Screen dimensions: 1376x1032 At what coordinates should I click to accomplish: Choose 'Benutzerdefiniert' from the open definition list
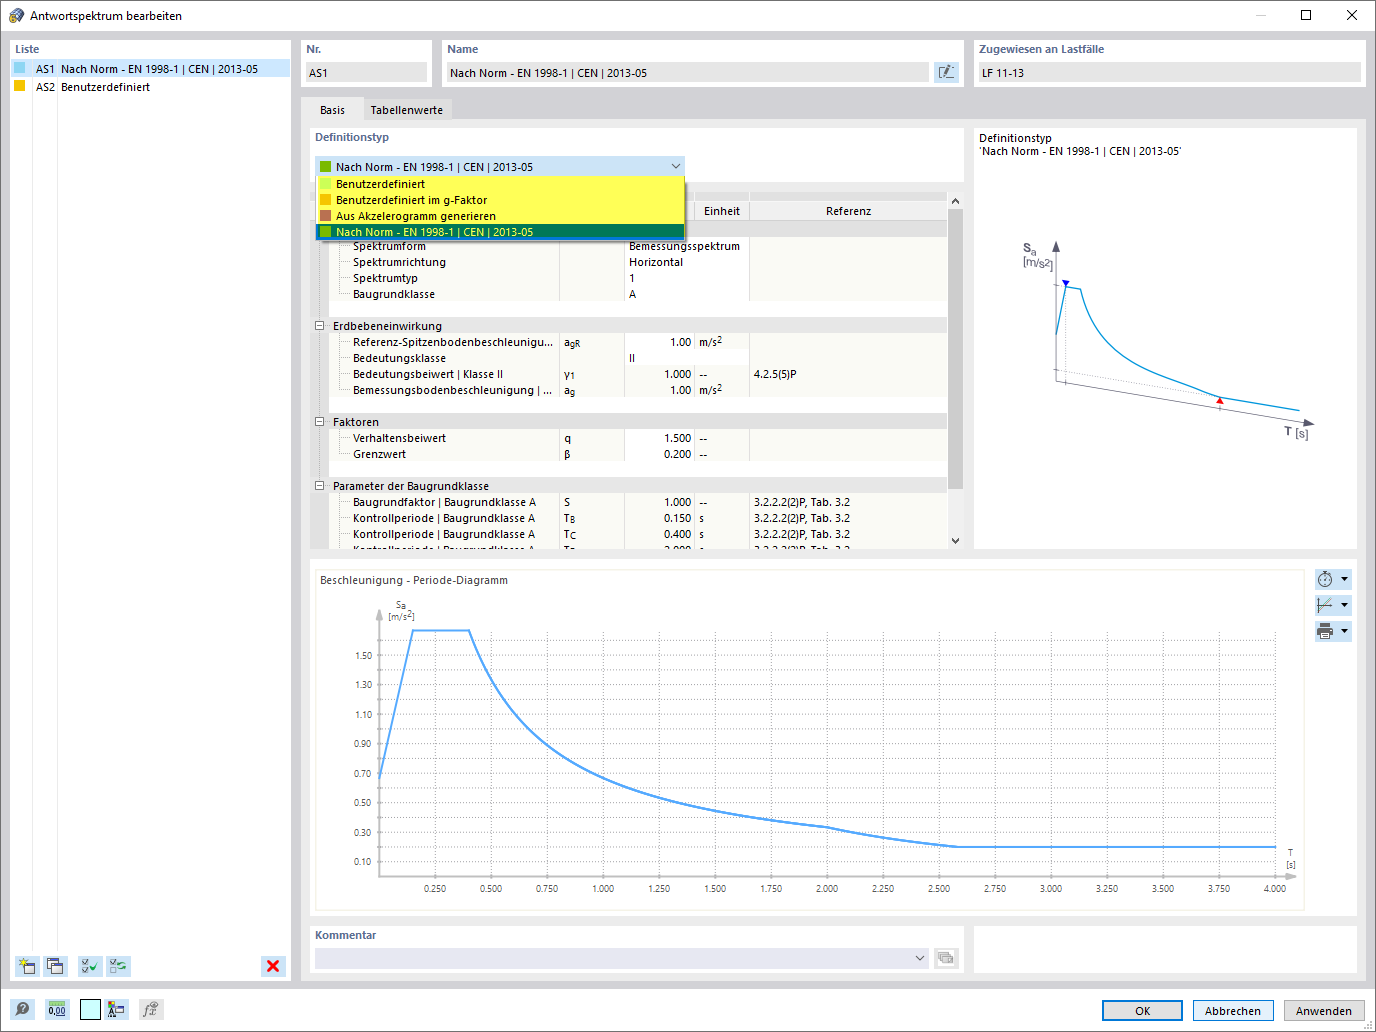point(500,184)
